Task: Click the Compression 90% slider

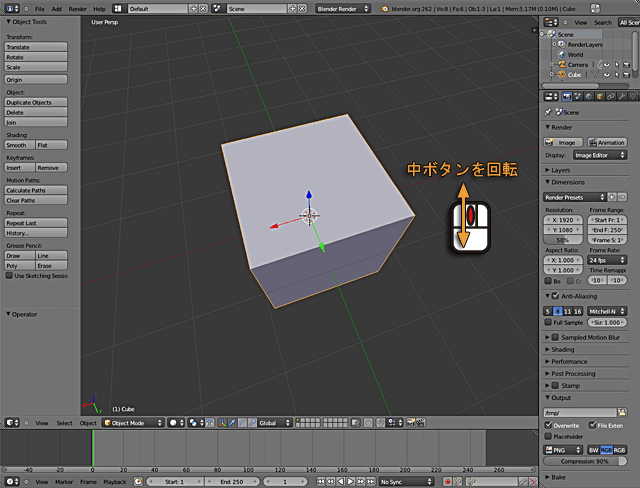Action: [585, 461]
